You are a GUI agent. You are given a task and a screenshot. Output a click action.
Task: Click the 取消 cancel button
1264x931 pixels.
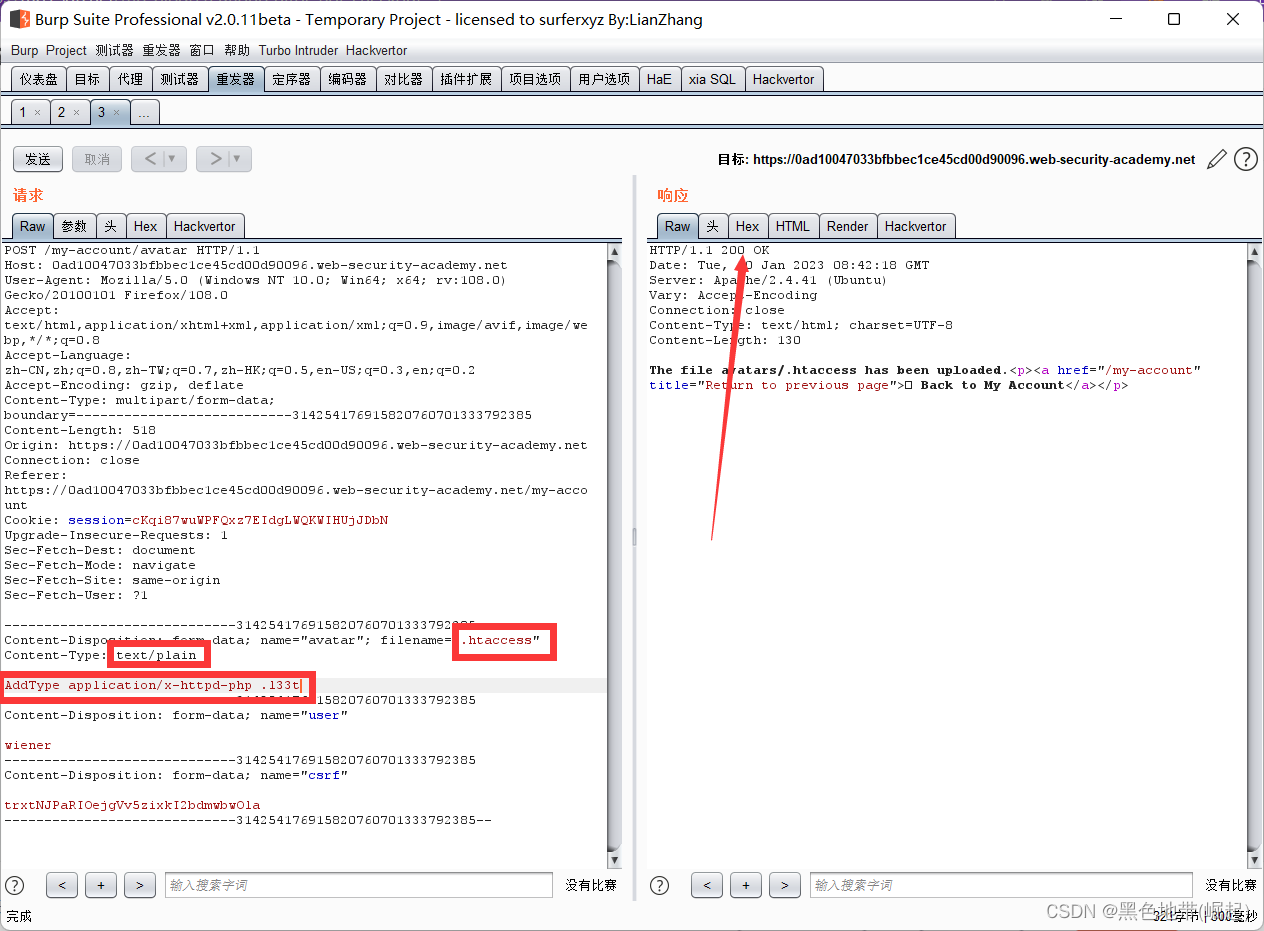(97, 159)
